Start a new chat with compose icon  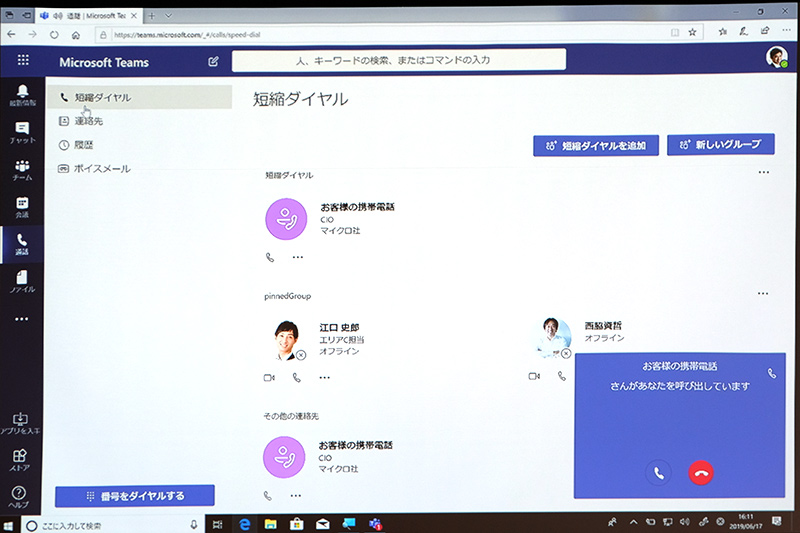click(213, 62)
